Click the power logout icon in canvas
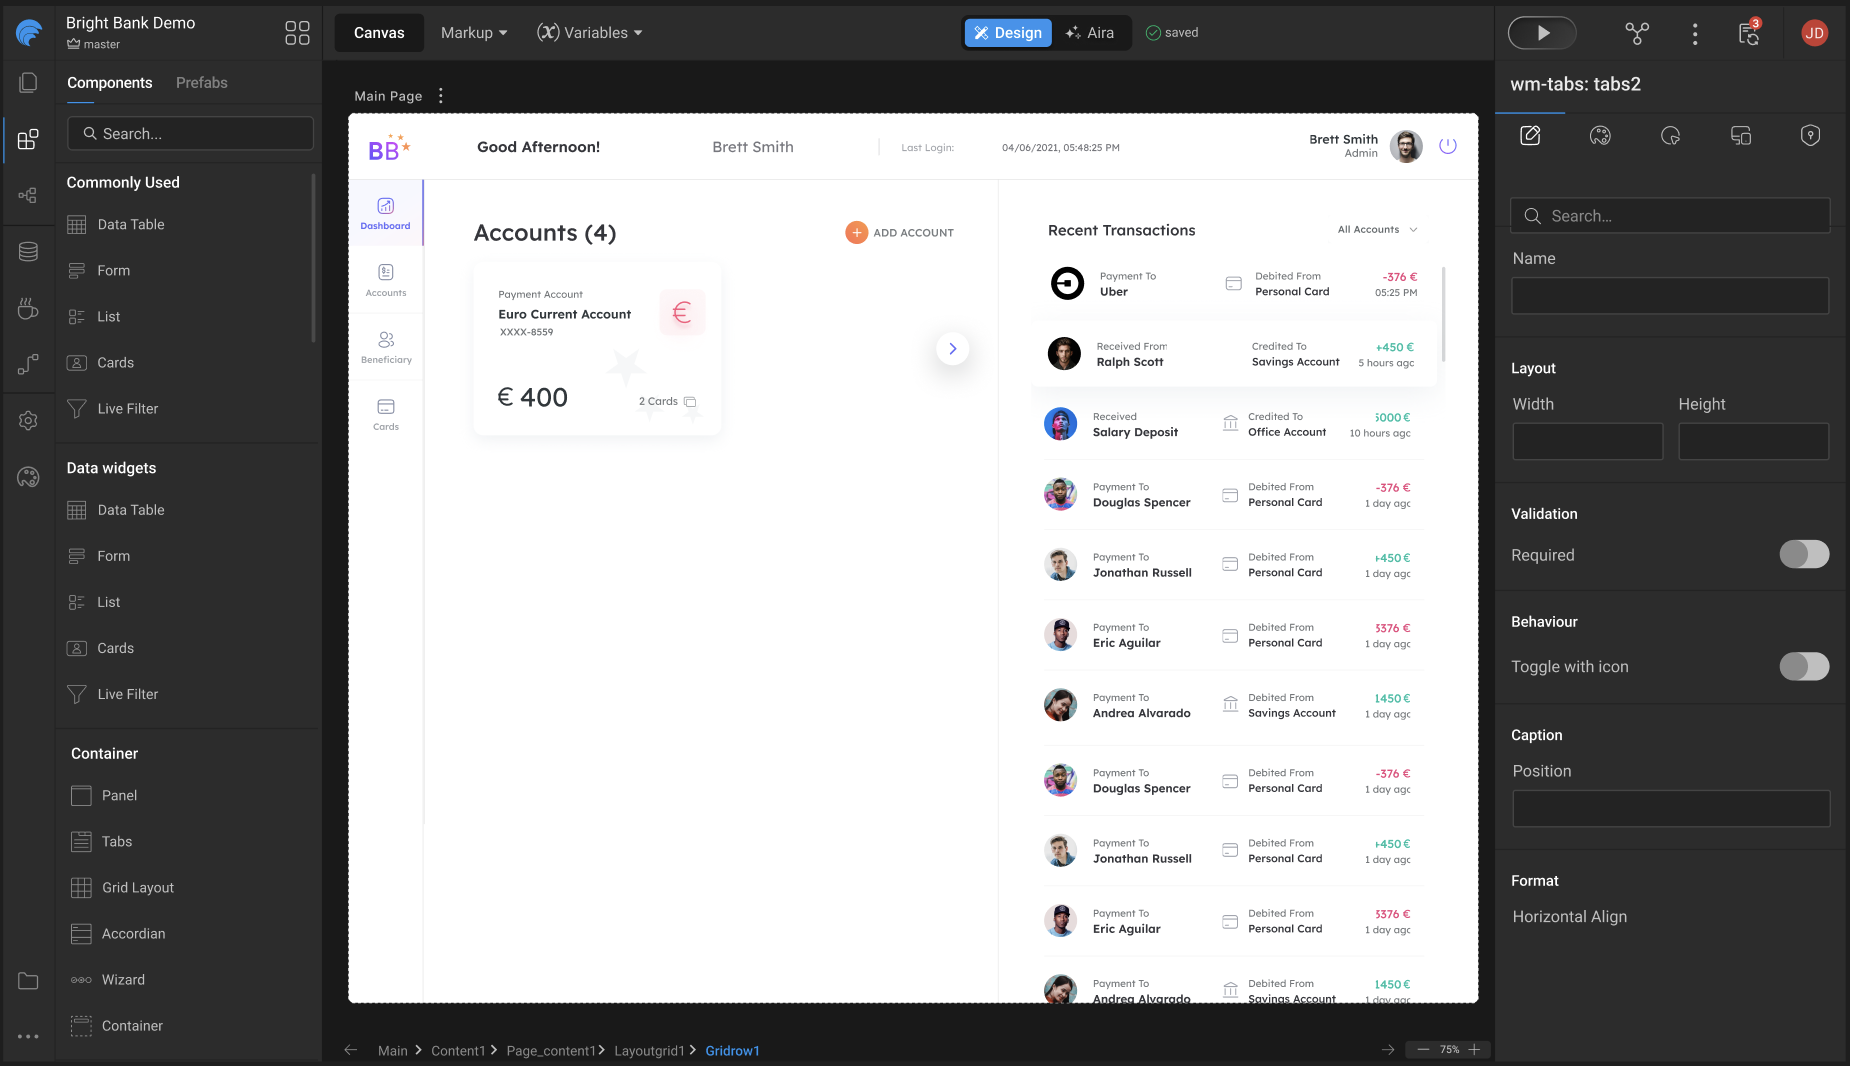Screen dimensions: 1850x1066 (x=1447, y=146)
